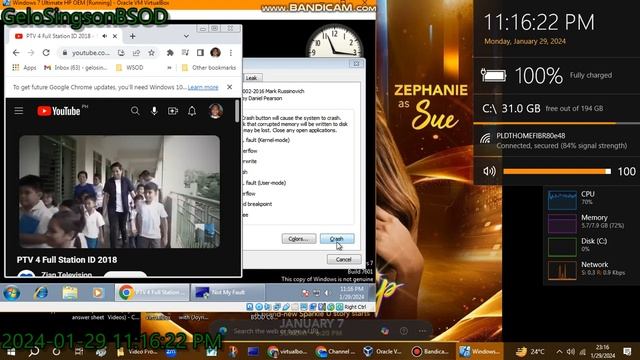Adjust the volume 100 slider
The height and width of the screenshot is (360, 640).
(557, 171)
